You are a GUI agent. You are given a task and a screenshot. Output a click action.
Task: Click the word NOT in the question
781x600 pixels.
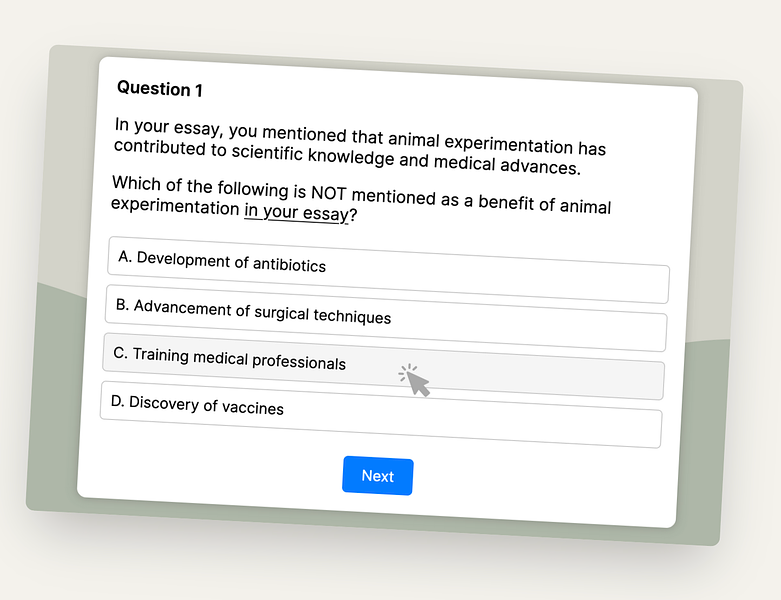pyautogui.click(x=329, y=192)
